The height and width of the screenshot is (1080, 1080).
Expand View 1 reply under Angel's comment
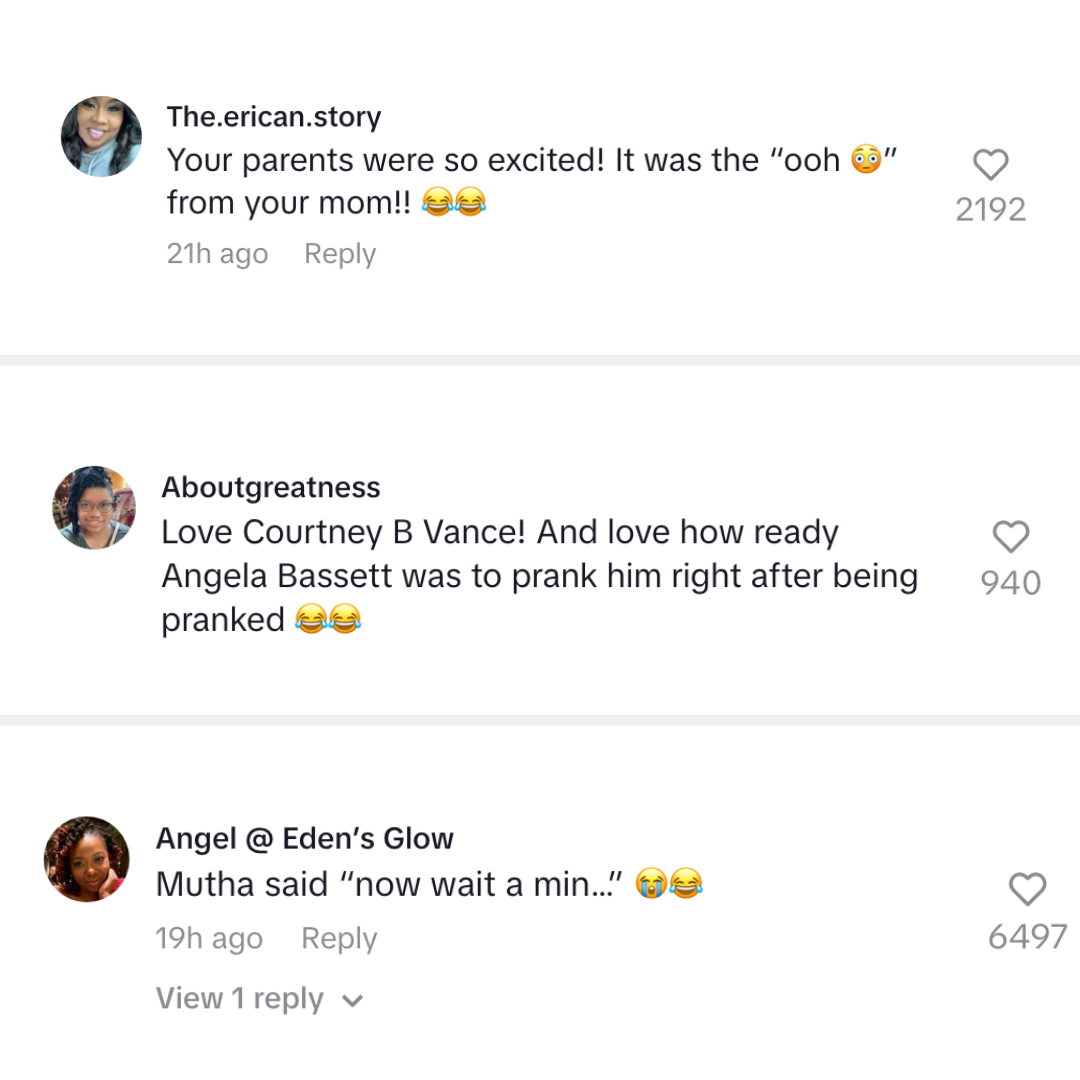tap(240, 998)
